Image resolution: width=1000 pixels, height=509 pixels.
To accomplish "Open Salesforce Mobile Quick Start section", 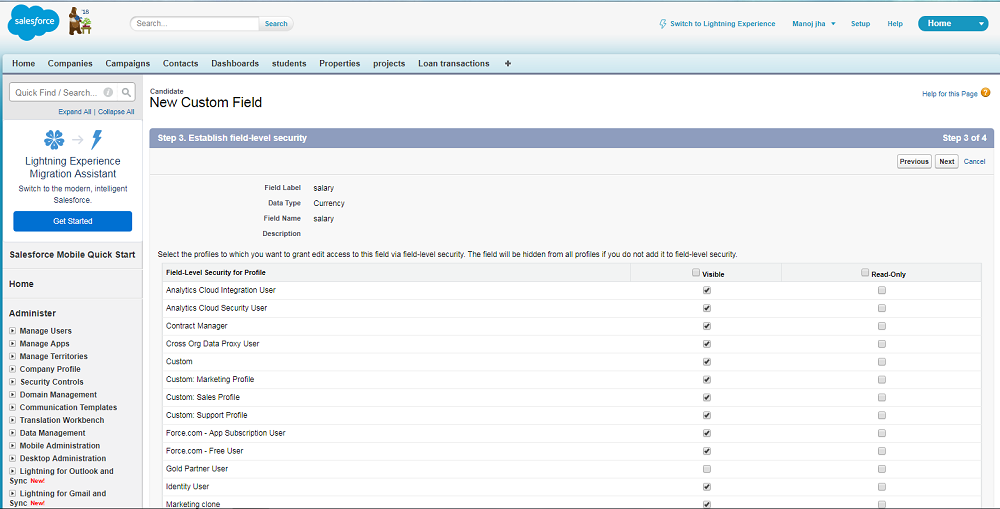I will coord(72,254).
